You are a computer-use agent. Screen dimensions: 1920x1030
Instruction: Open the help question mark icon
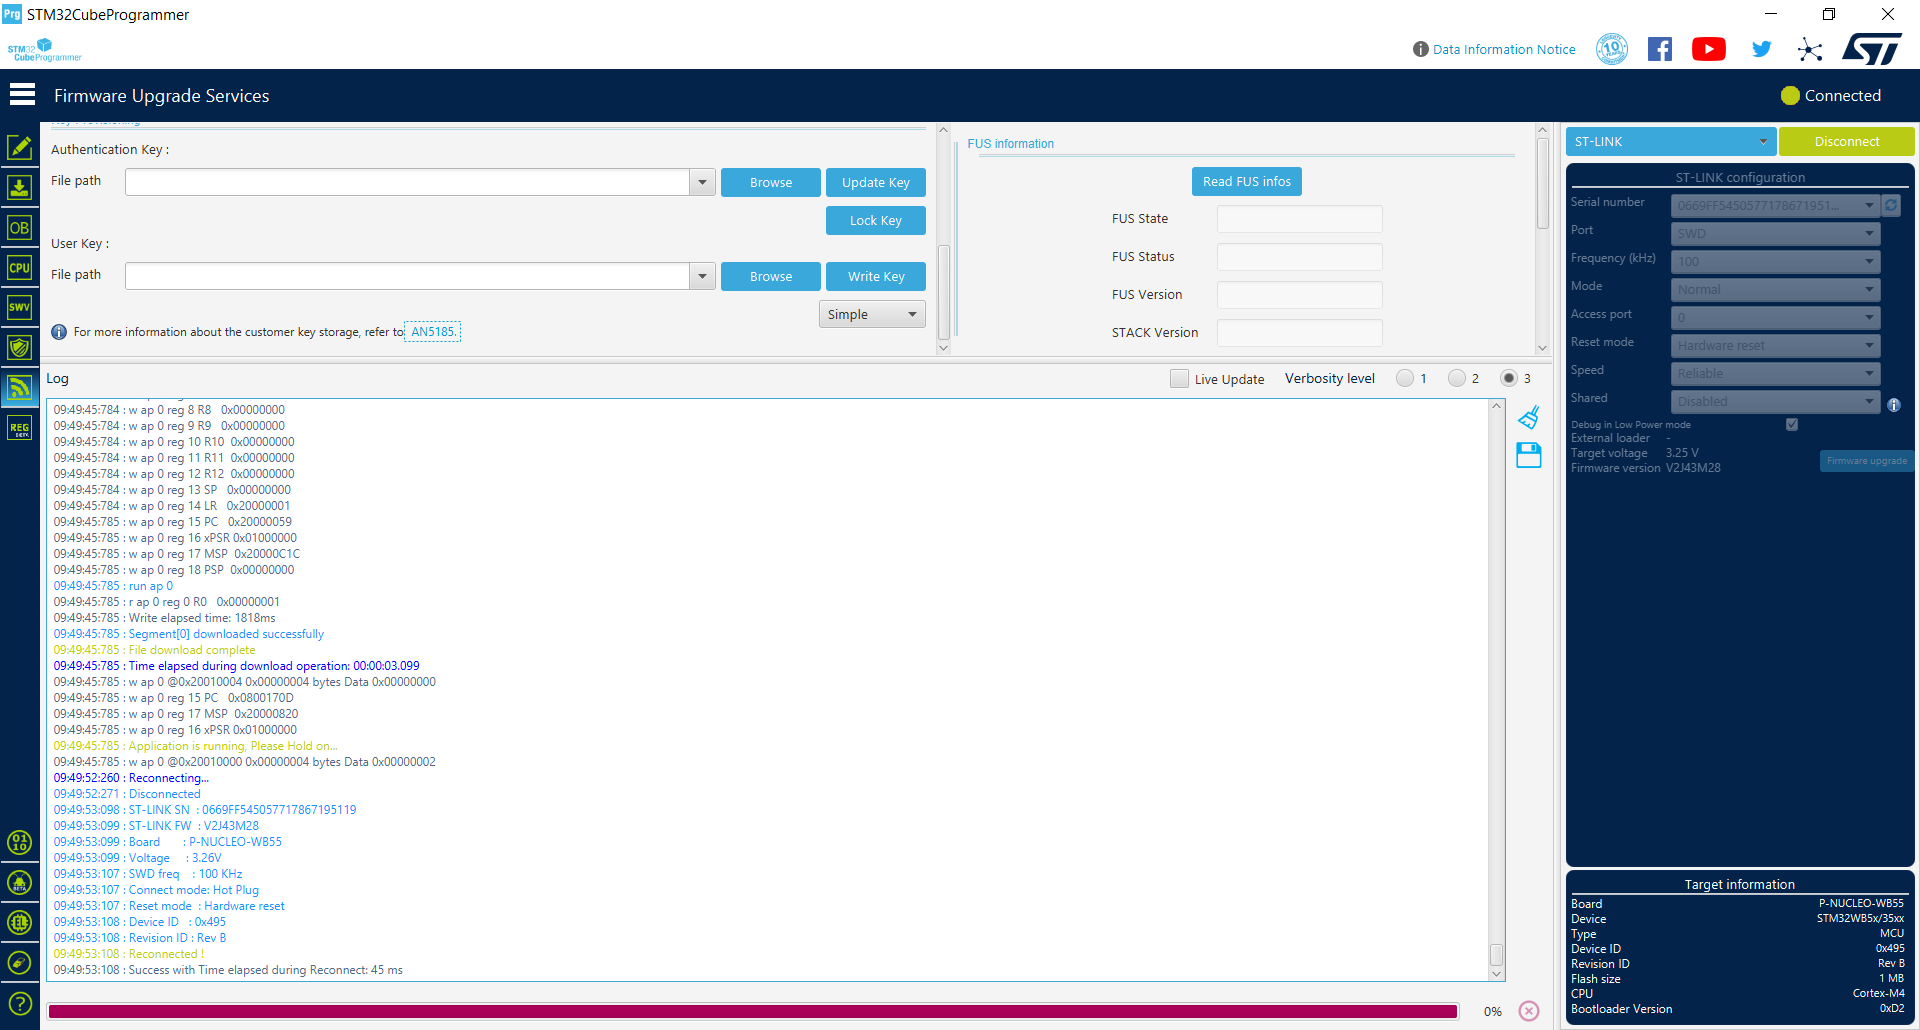tap(20, 1002)
